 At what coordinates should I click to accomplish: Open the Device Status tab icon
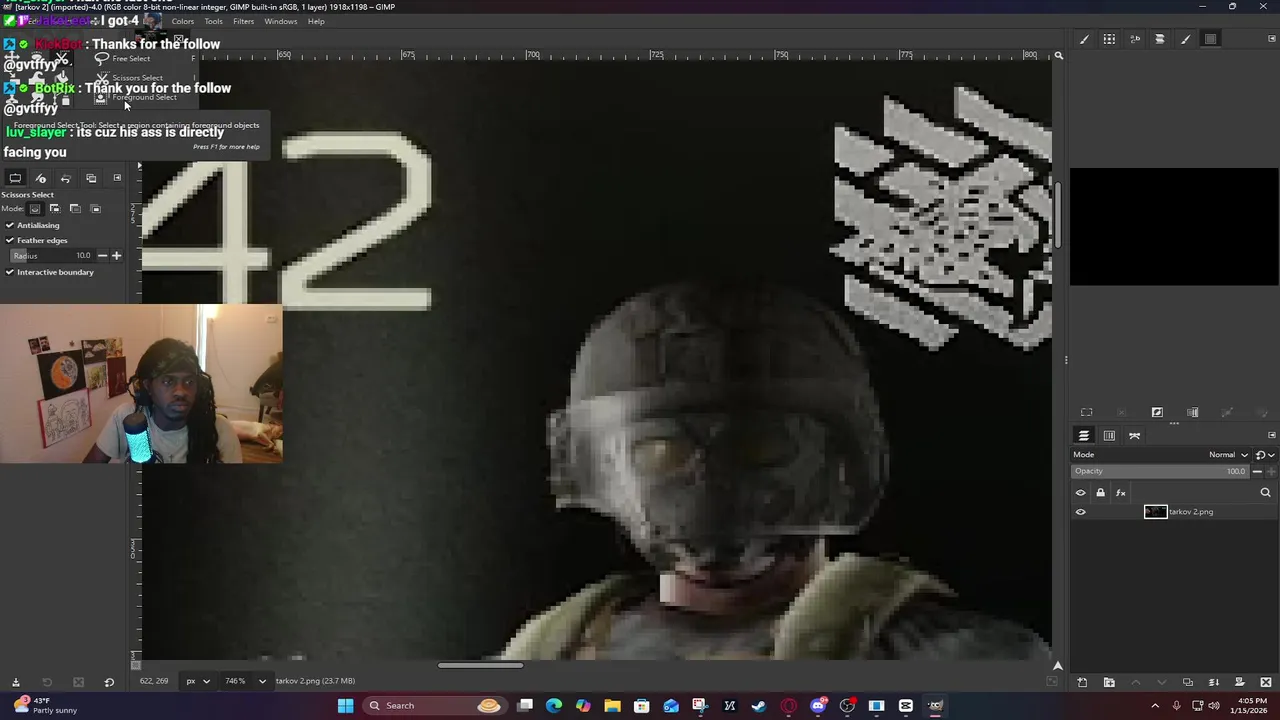tap(41, 178)
